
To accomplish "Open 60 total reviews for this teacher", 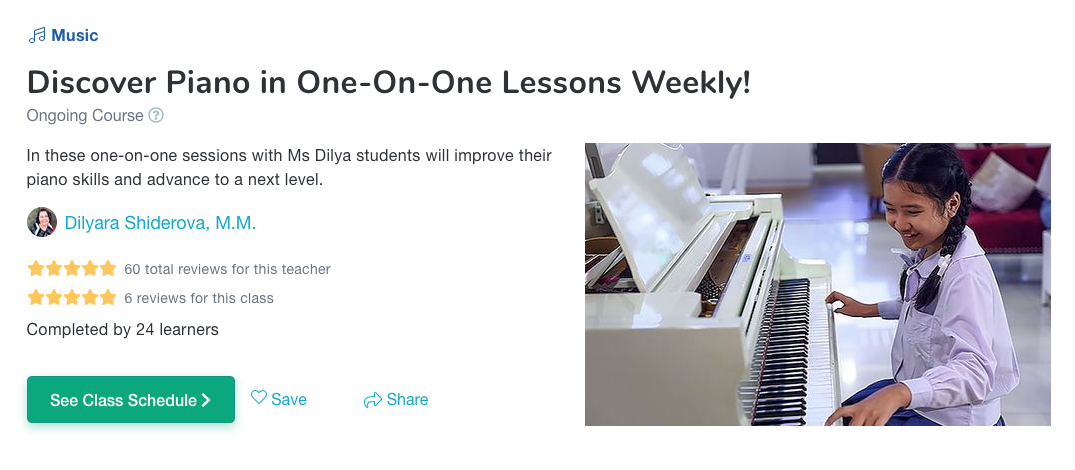I will pos(227,269).
